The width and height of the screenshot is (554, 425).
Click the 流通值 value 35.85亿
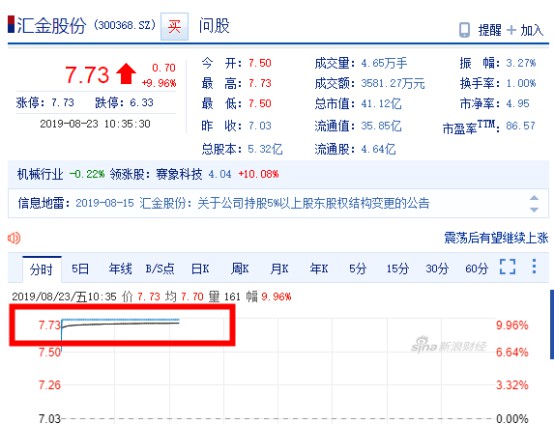381,126
